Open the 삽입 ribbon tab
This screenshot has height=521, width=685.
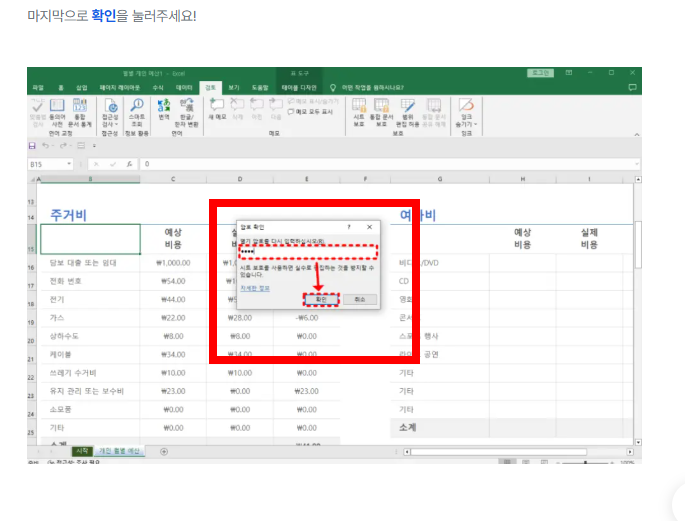tap(82, 88)
